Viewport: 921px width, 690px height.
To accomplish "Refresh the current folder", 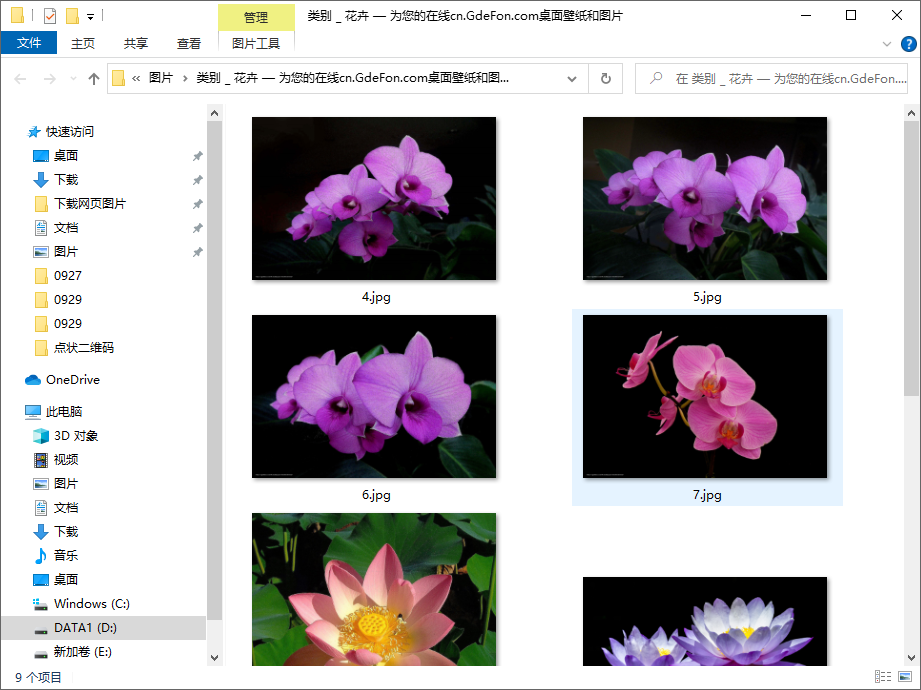I will pos(606,79).
